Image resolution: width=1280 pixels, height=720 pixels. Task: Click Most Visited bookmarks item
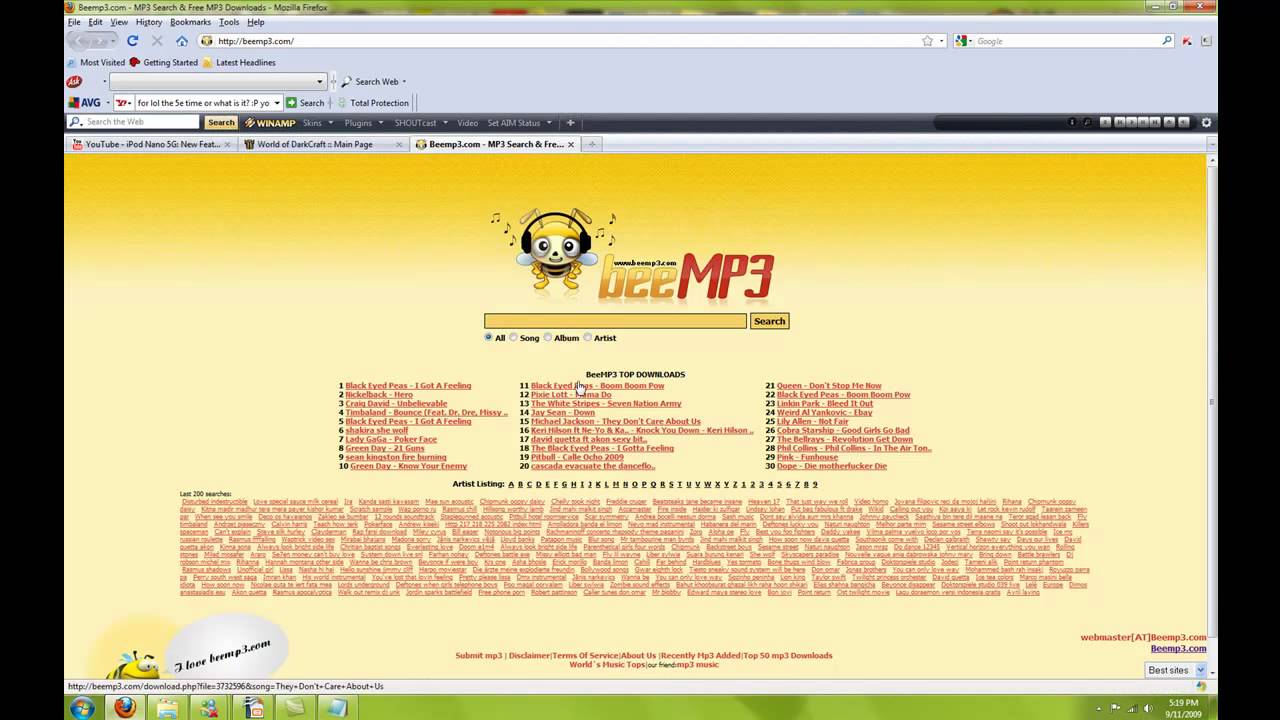(x=96, y=62)
